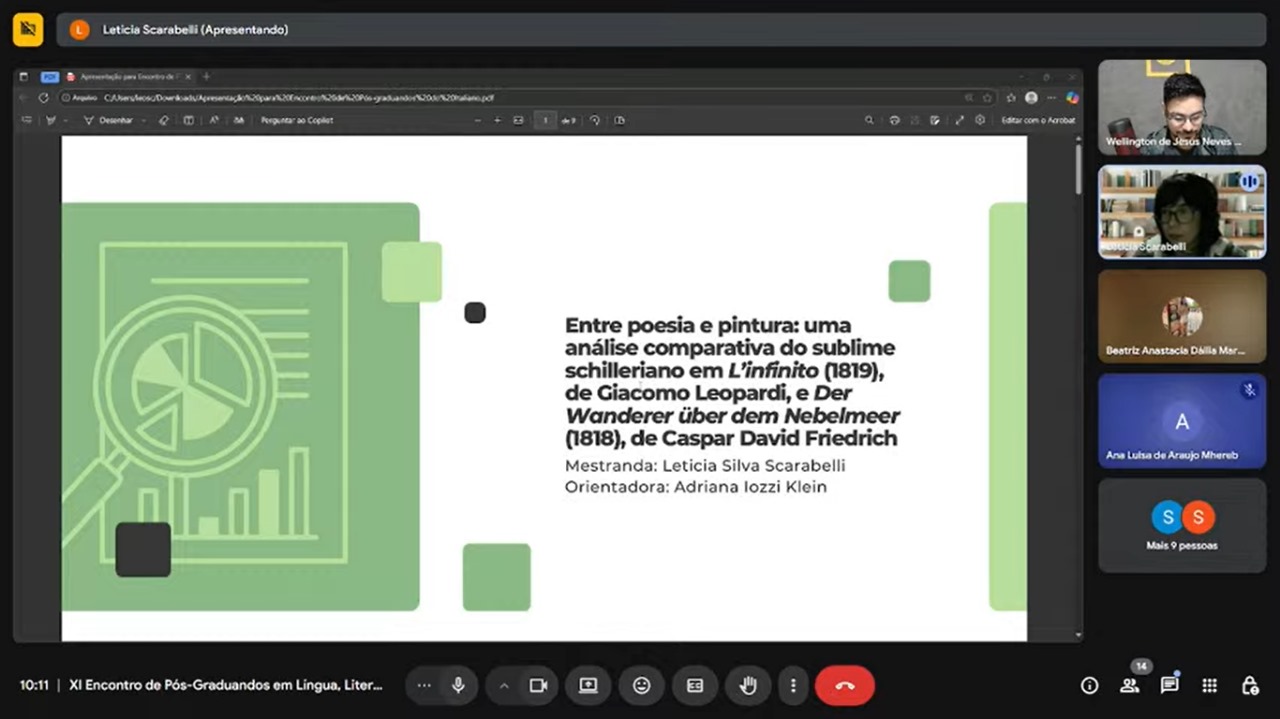Expand video settings chevron beside camera
The image size is (1280, 719).
[x=504, y=685]
